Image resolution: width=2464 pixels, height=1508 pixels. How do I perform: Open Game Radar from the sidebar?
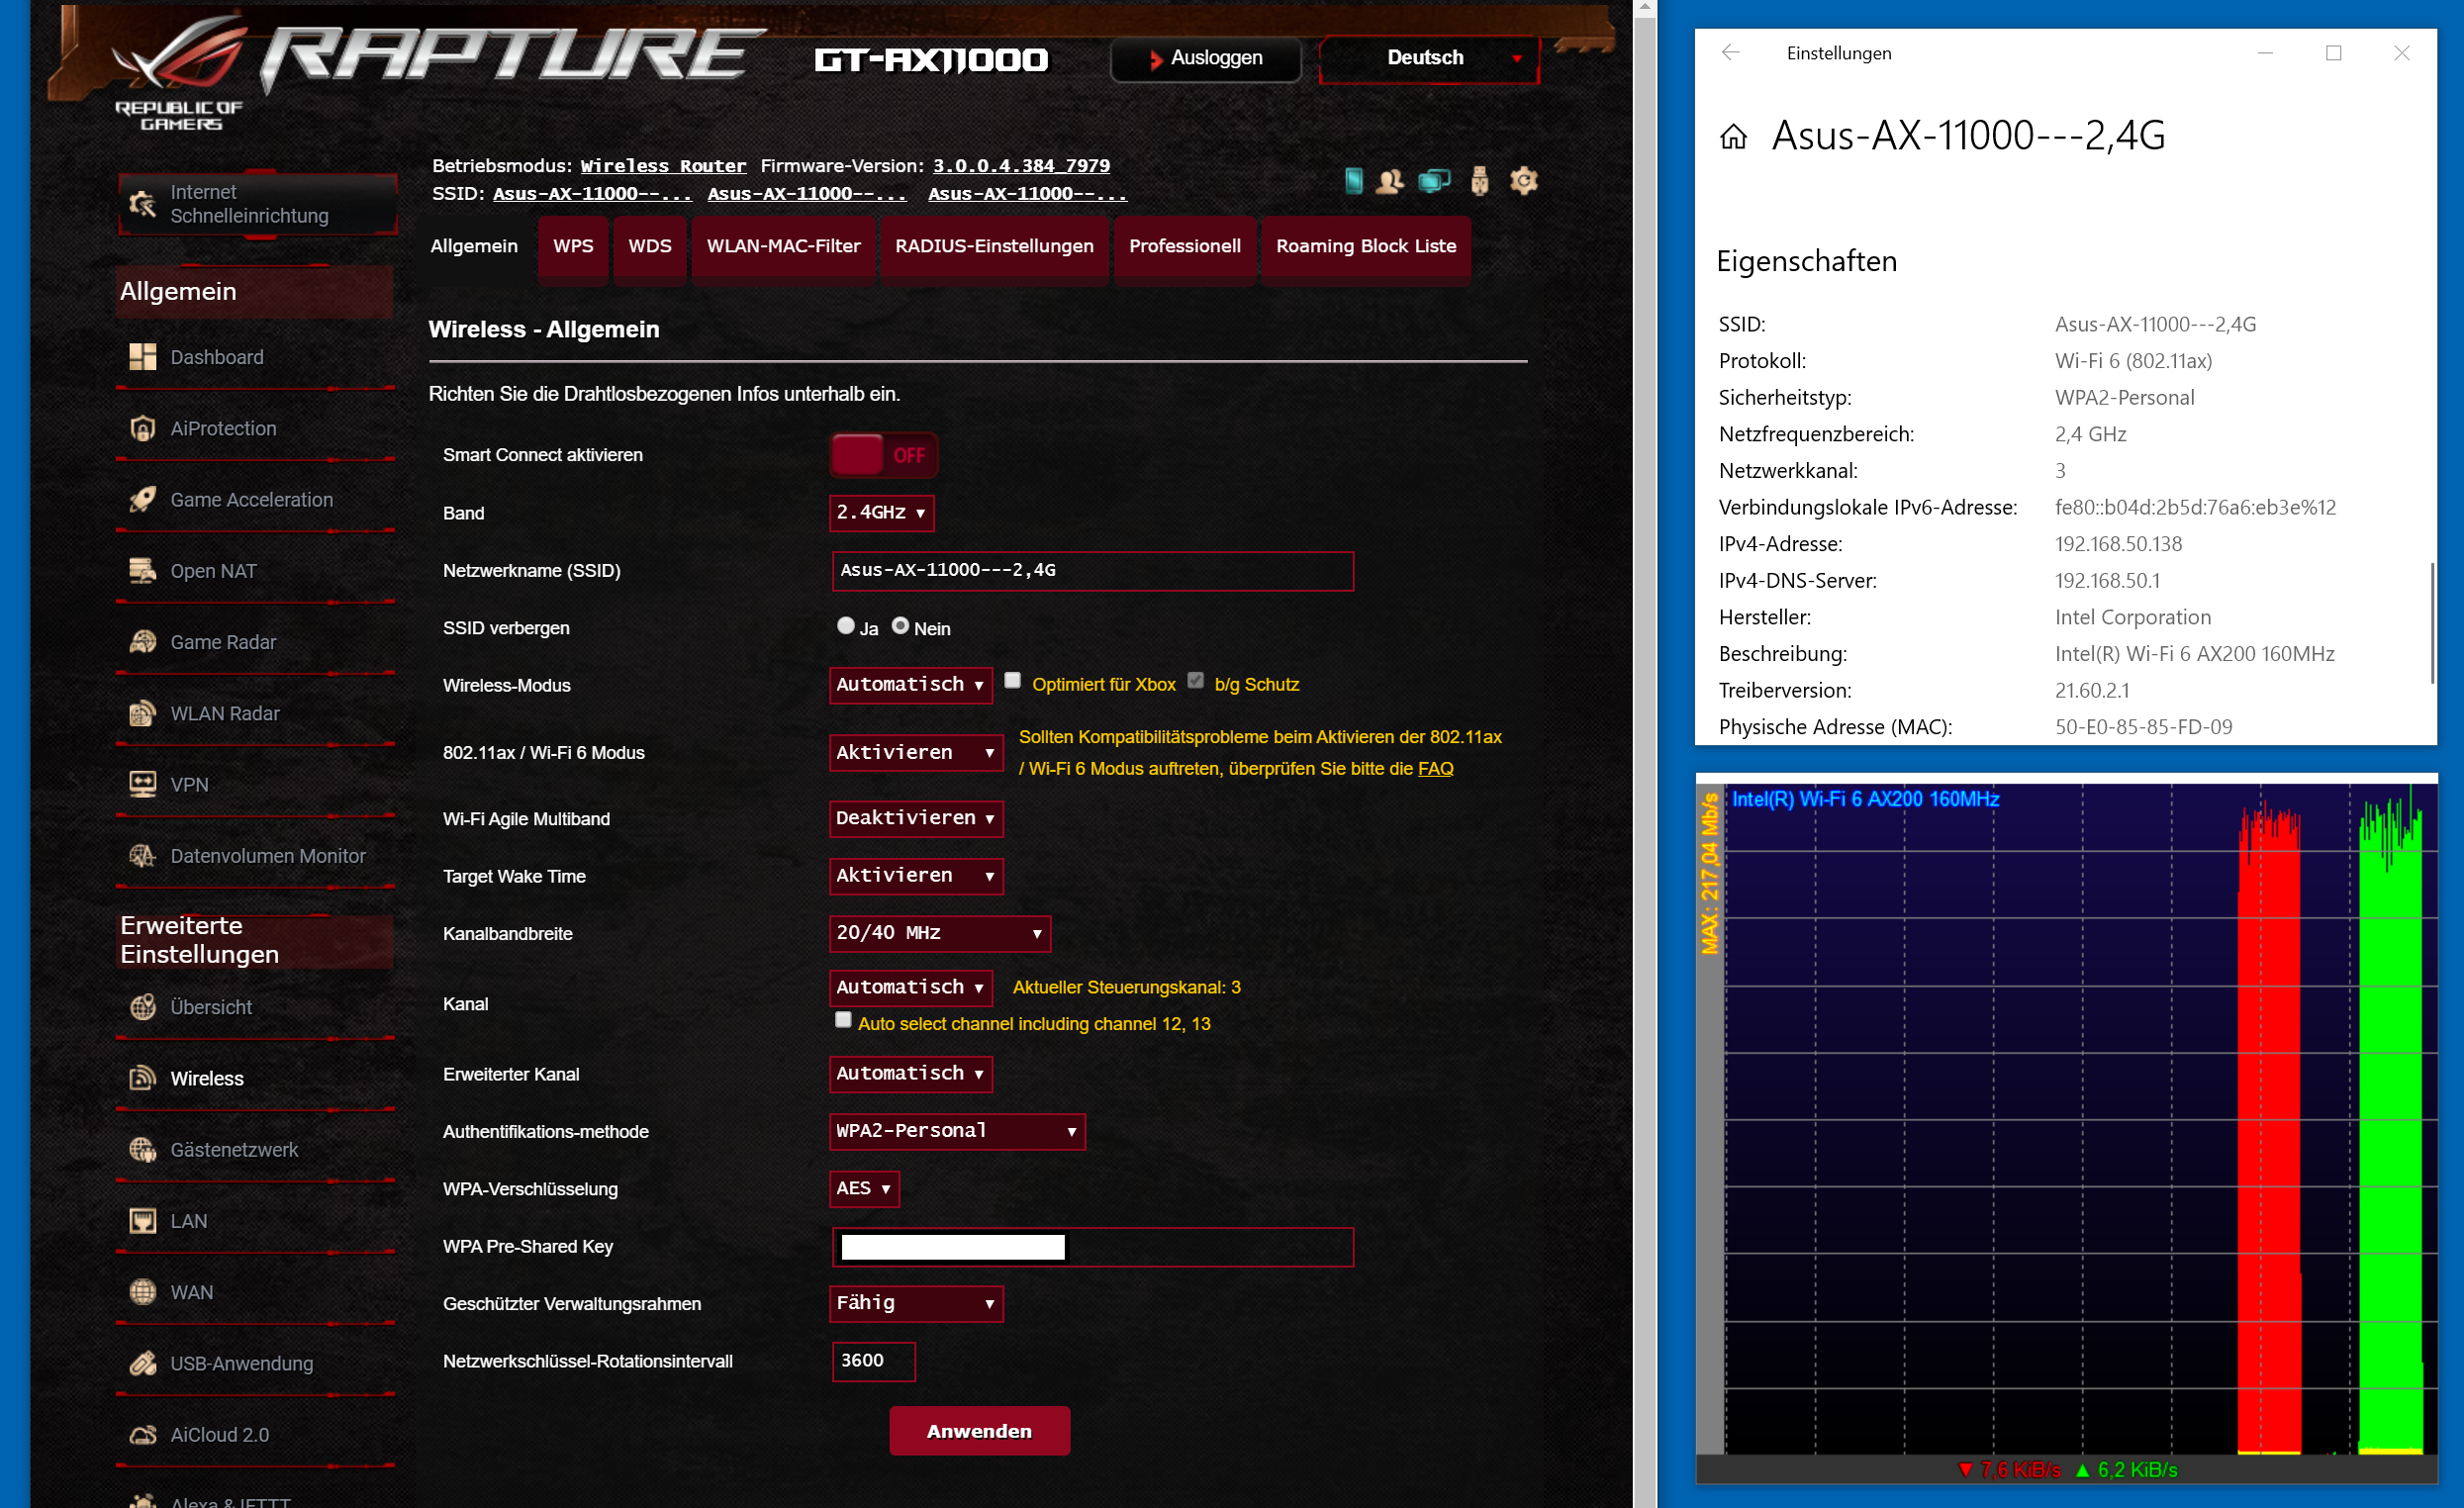click(x=222, y=642)
